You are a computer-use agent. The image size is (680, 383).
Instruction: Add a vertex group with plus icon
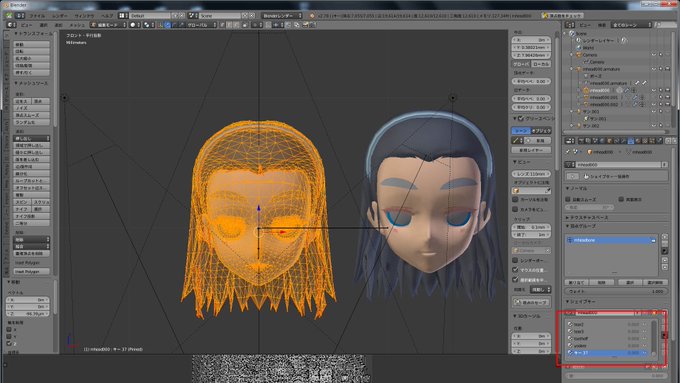pyautogui.click(x=665, y=236)
